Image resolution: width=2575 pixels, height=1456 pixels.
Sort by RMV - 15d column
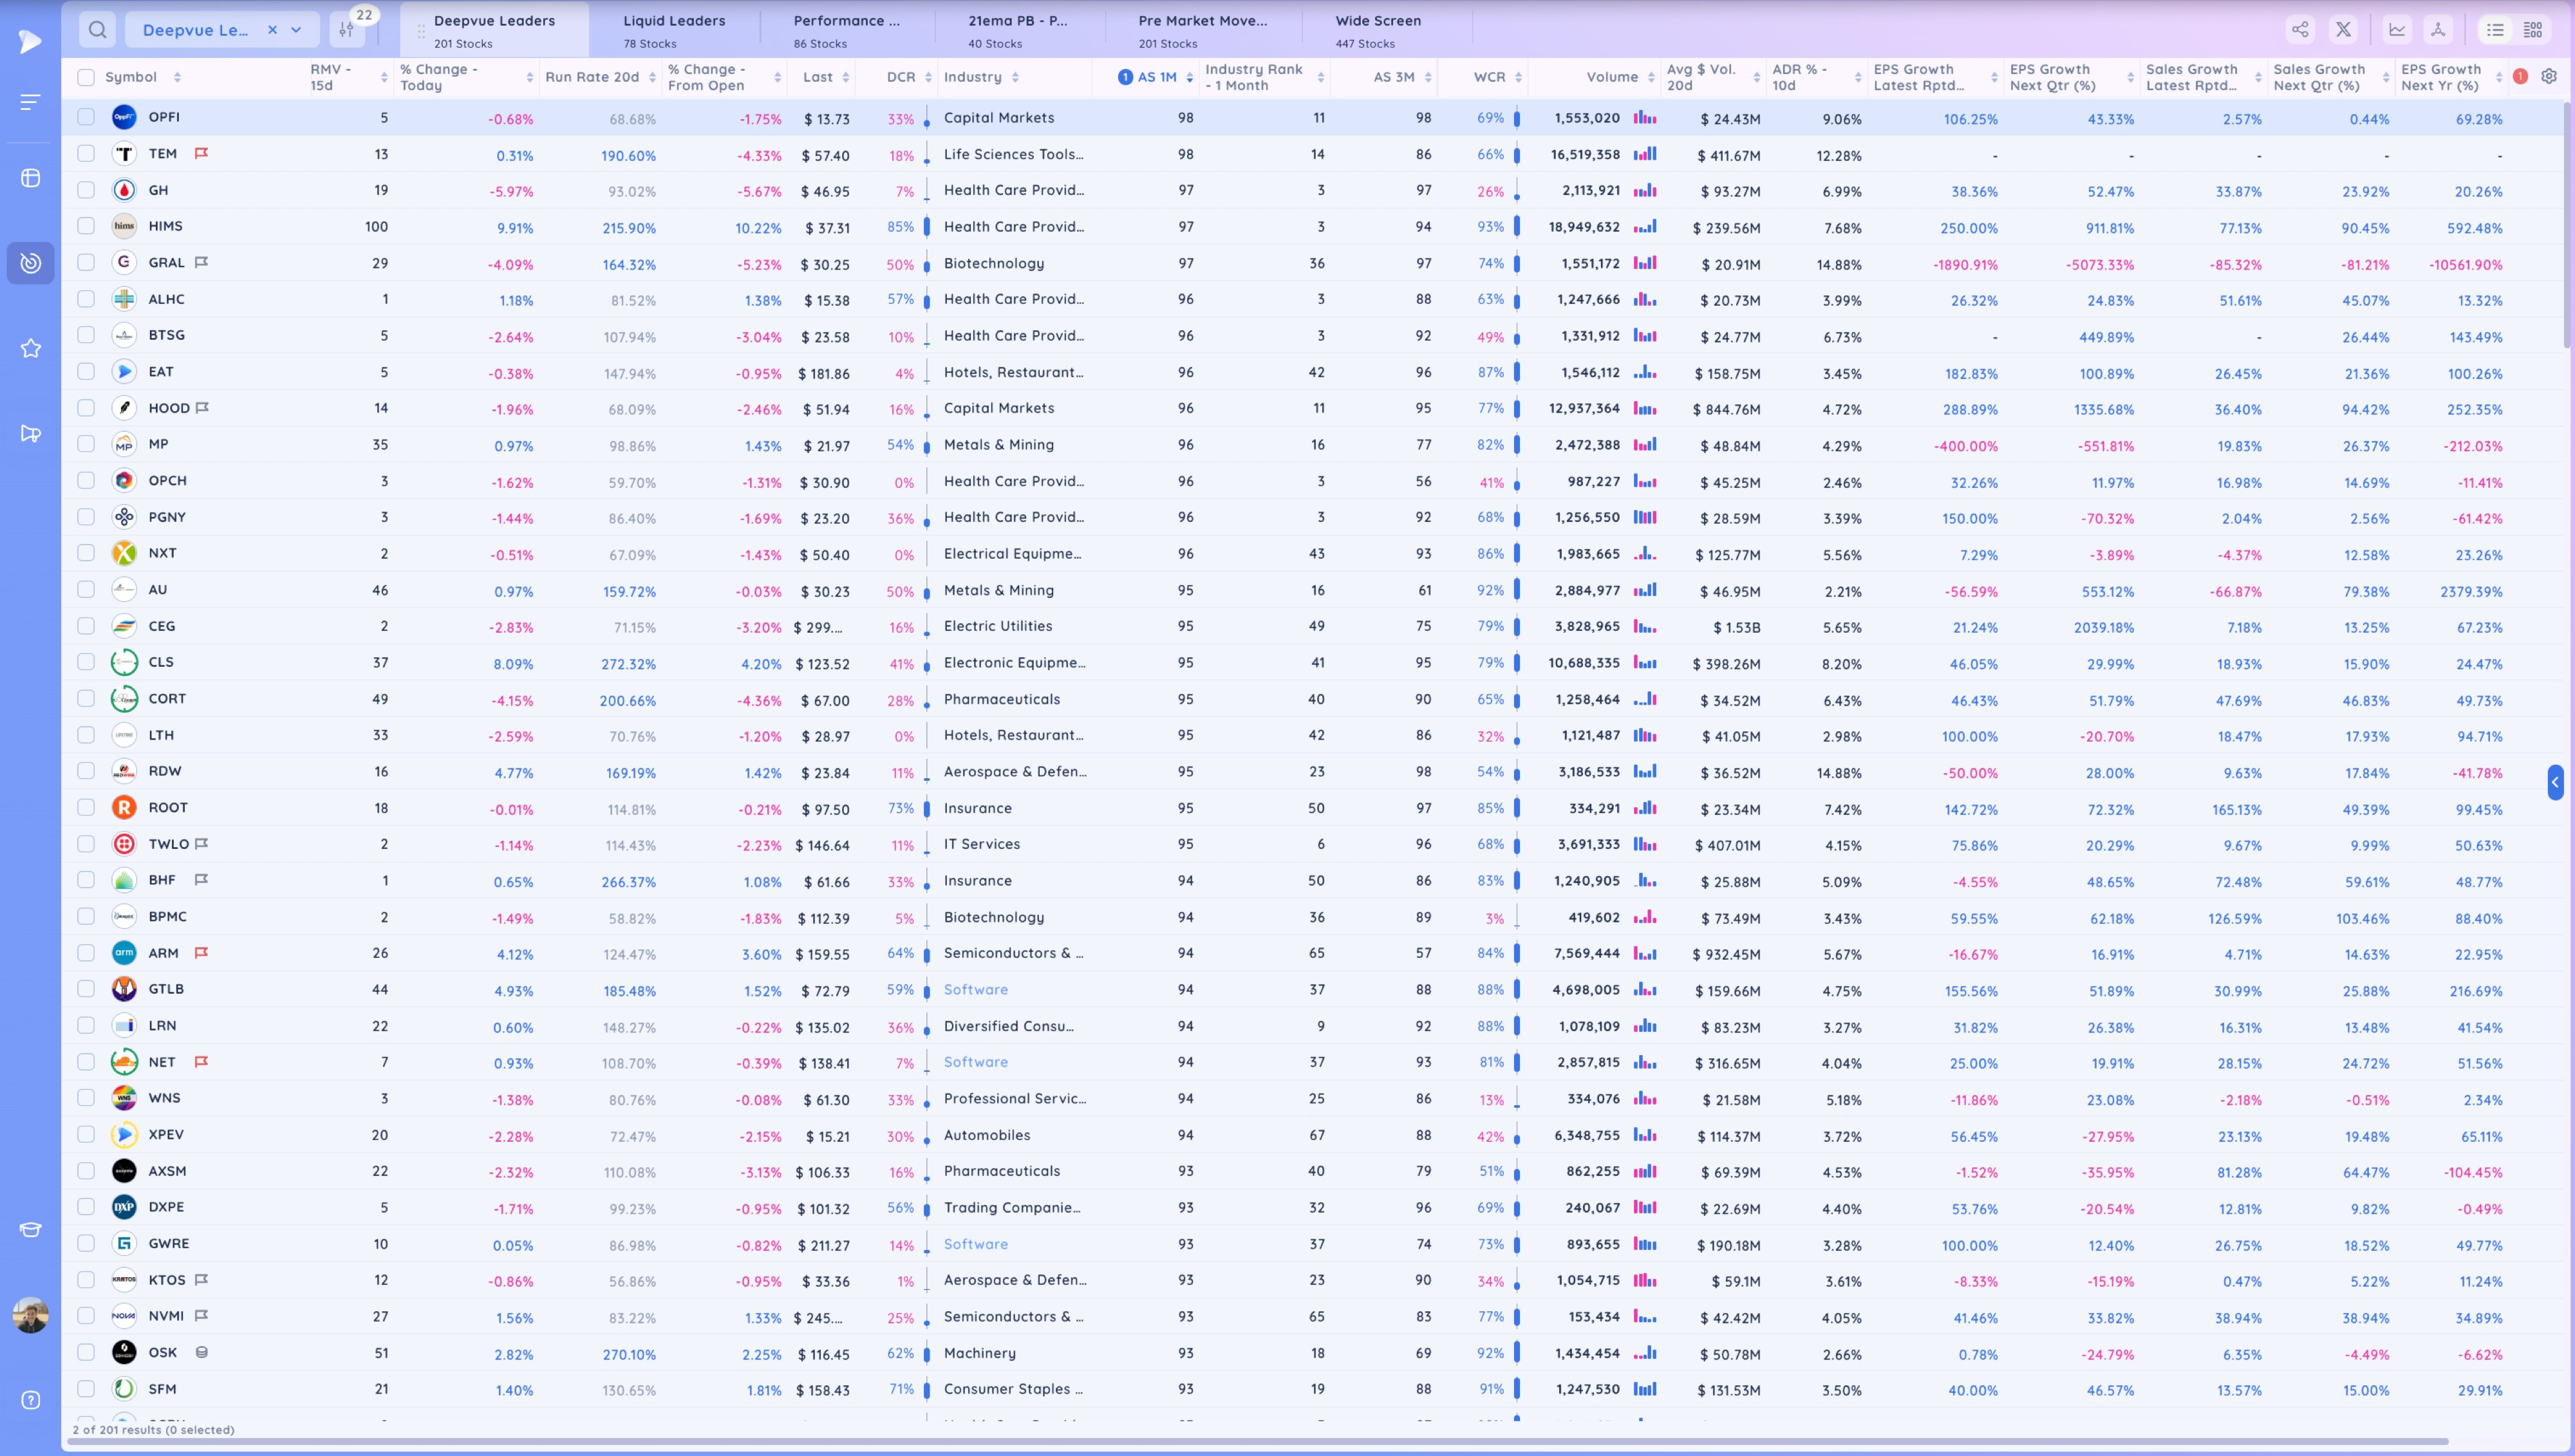tap(384, 77)
